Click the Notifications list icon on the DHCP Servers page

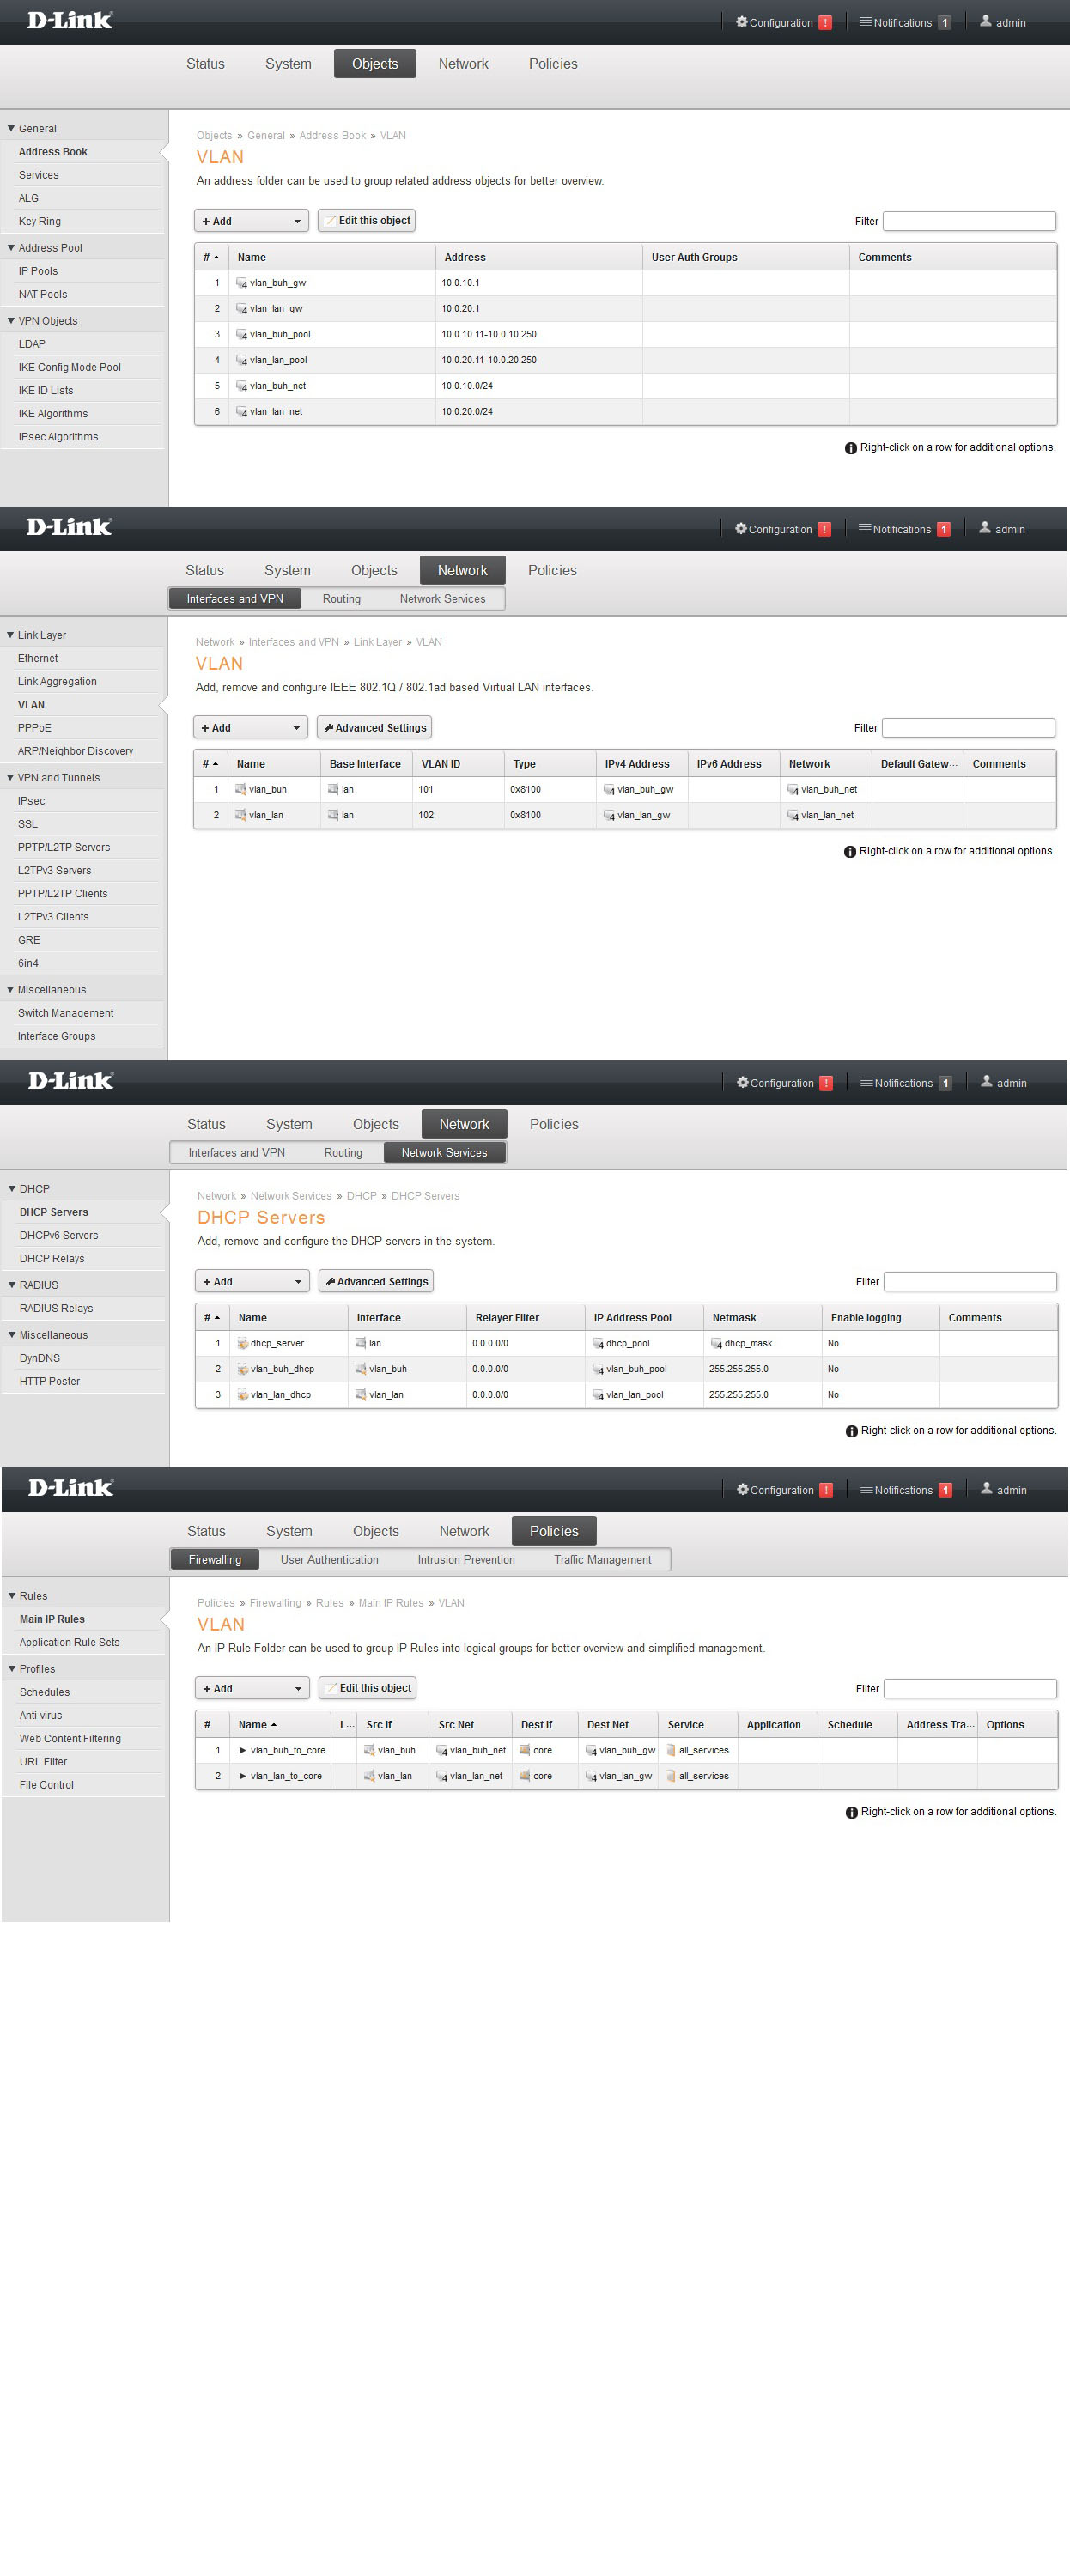[867, 1082]
